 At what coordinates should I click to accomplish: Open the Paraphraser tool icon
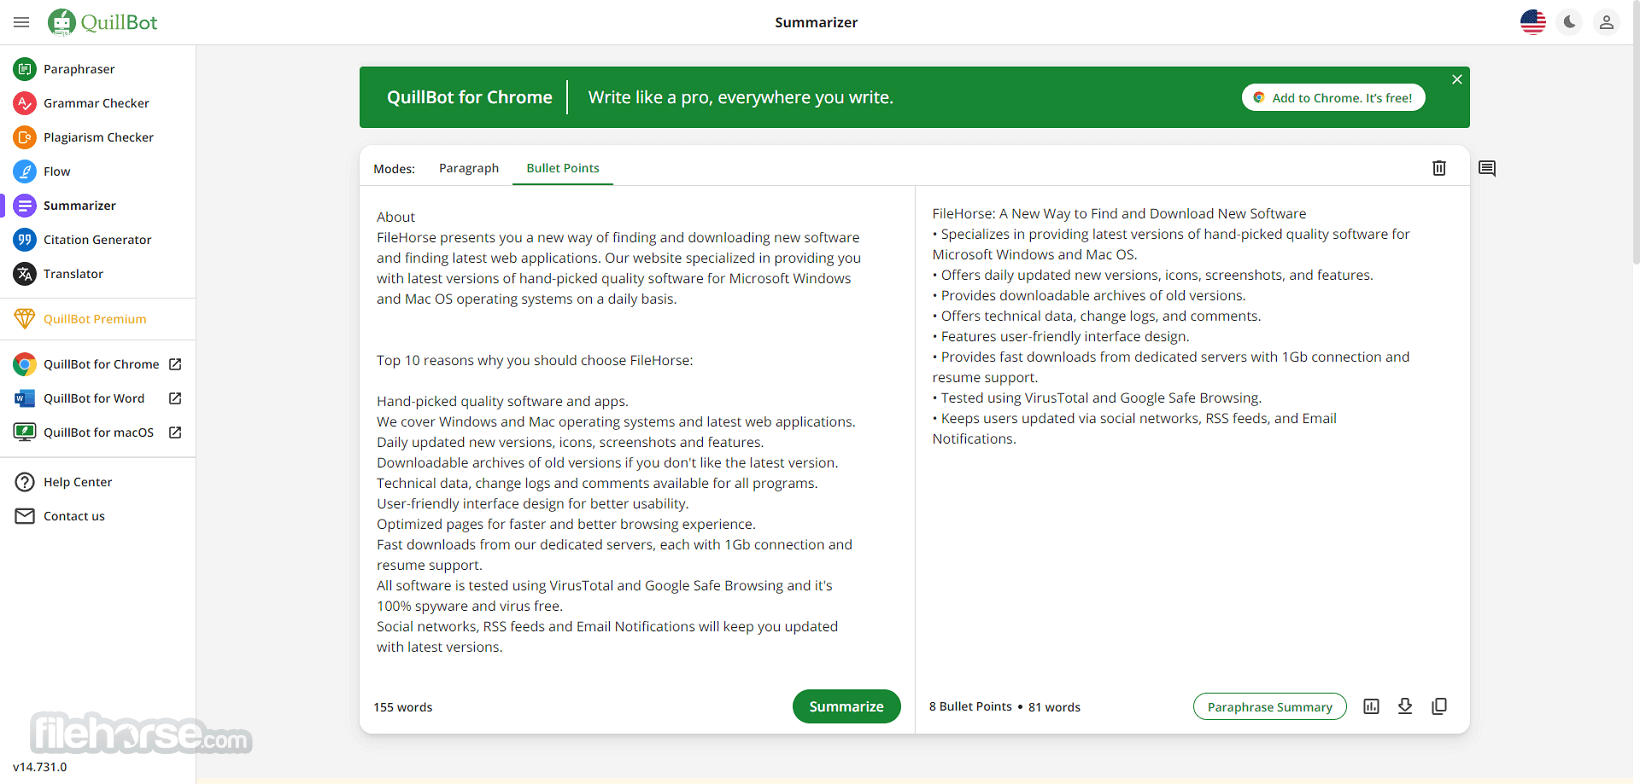click(25, 69)
